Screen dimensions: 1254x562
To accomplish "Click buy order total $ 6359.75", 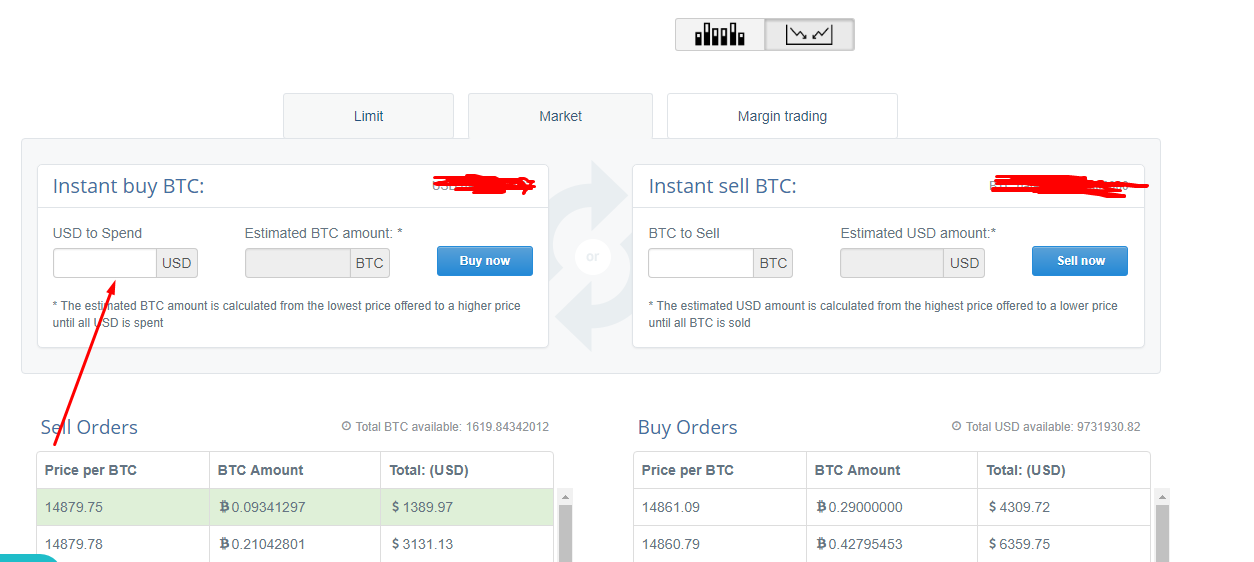I will [1019, 544].
